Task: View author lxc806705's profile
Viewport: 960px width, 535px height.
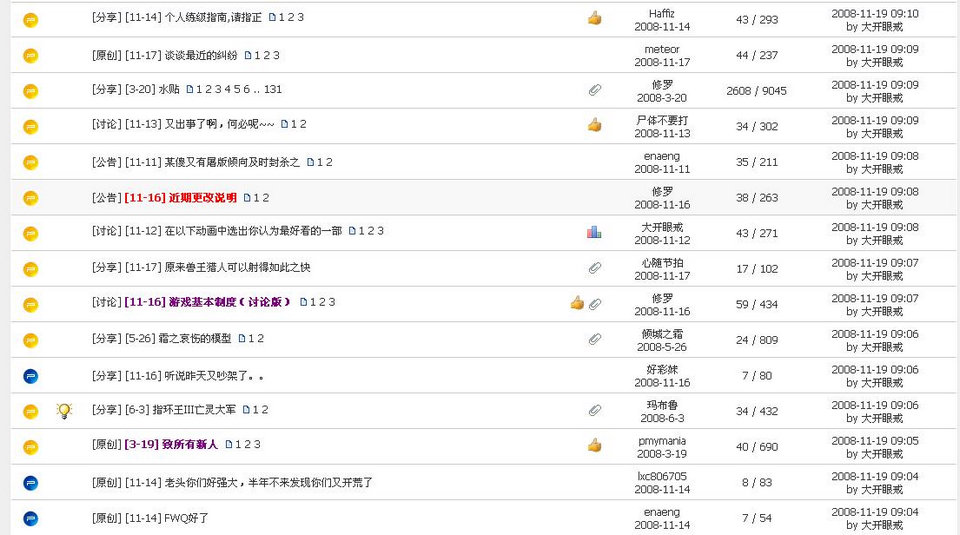Action: point(662,476)
